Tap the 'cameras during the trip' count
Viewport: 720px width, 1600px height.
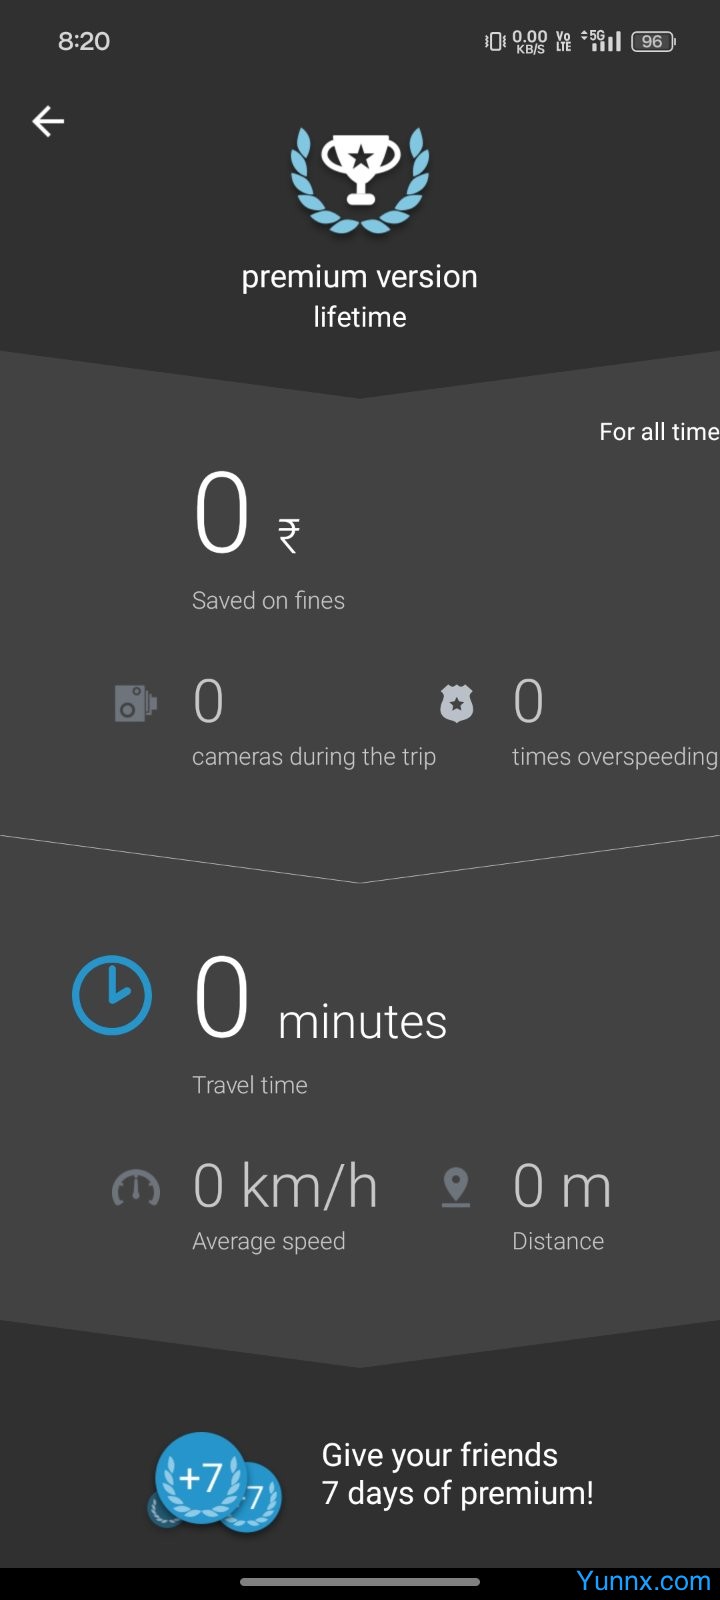(208, 702)
